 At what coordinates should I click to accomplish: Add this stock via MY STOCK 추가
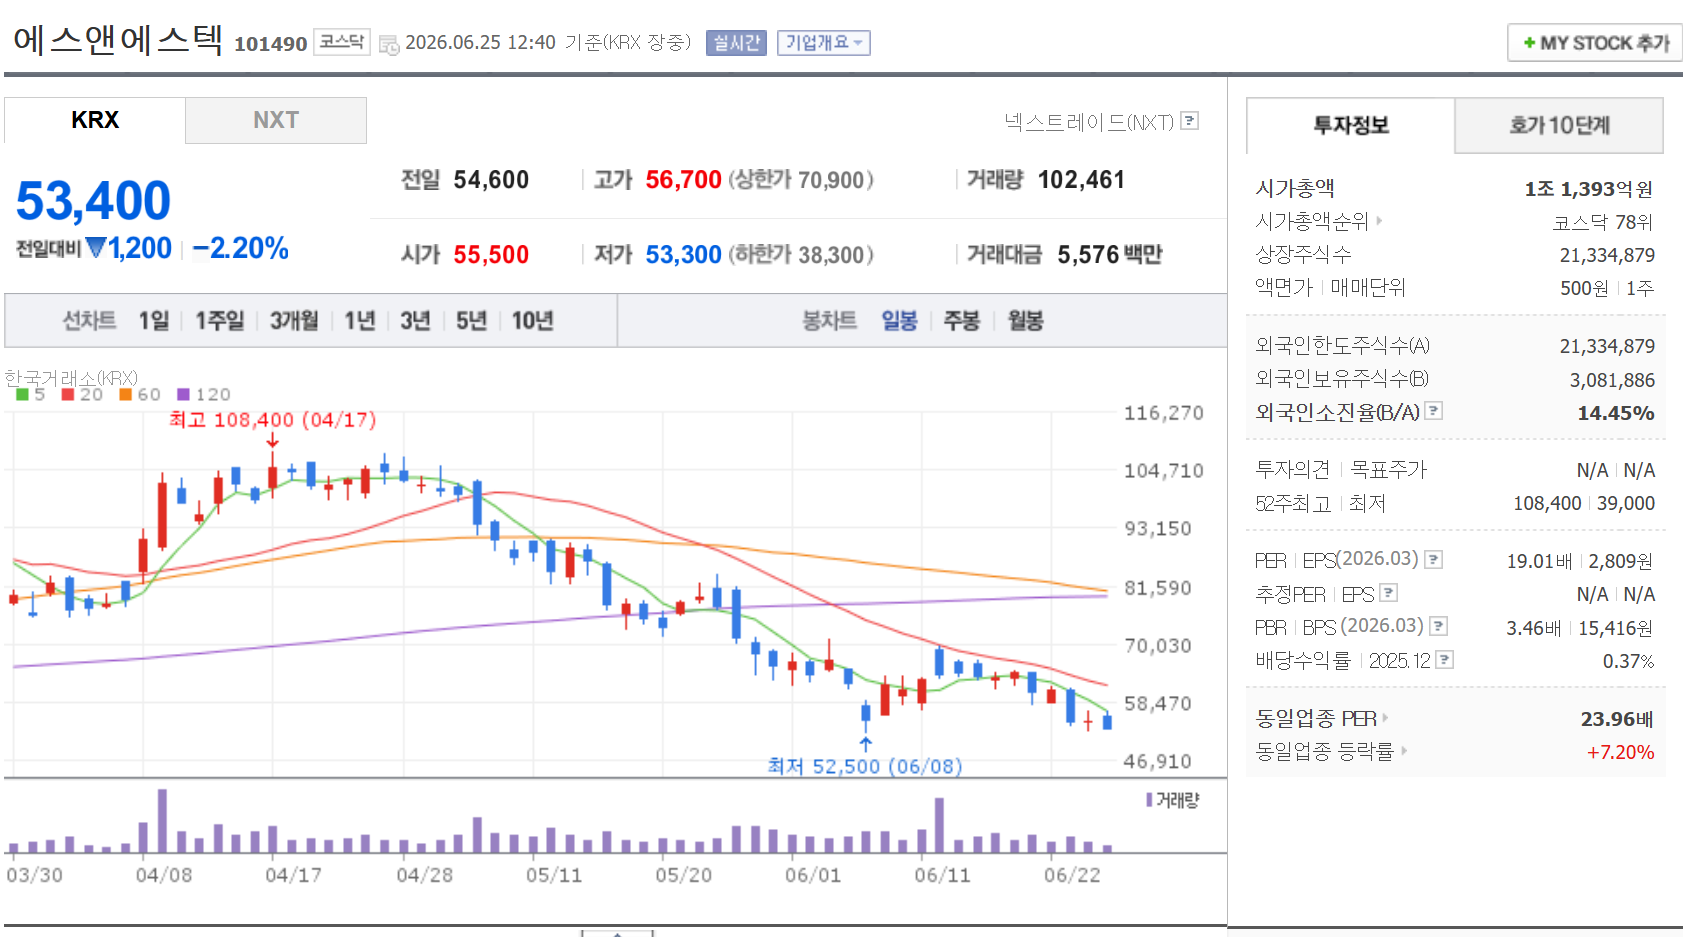point(1595,43)
